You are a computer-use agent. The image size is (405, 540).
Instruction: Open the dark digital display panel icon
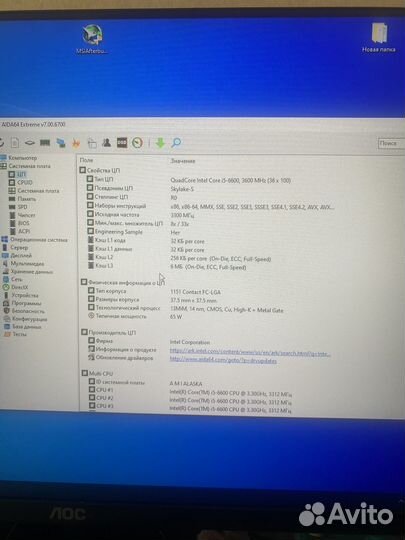[x=122, y=143]
